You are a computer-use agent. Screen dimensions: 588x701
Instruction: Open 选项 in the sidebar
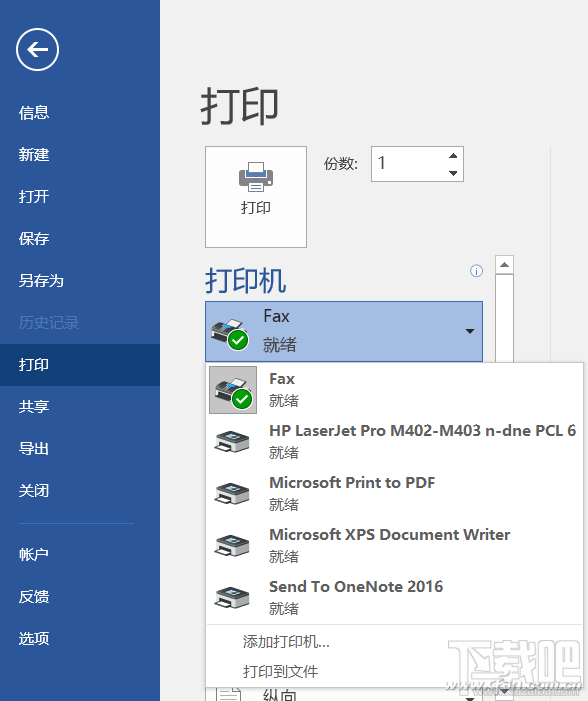click(34, 638)
